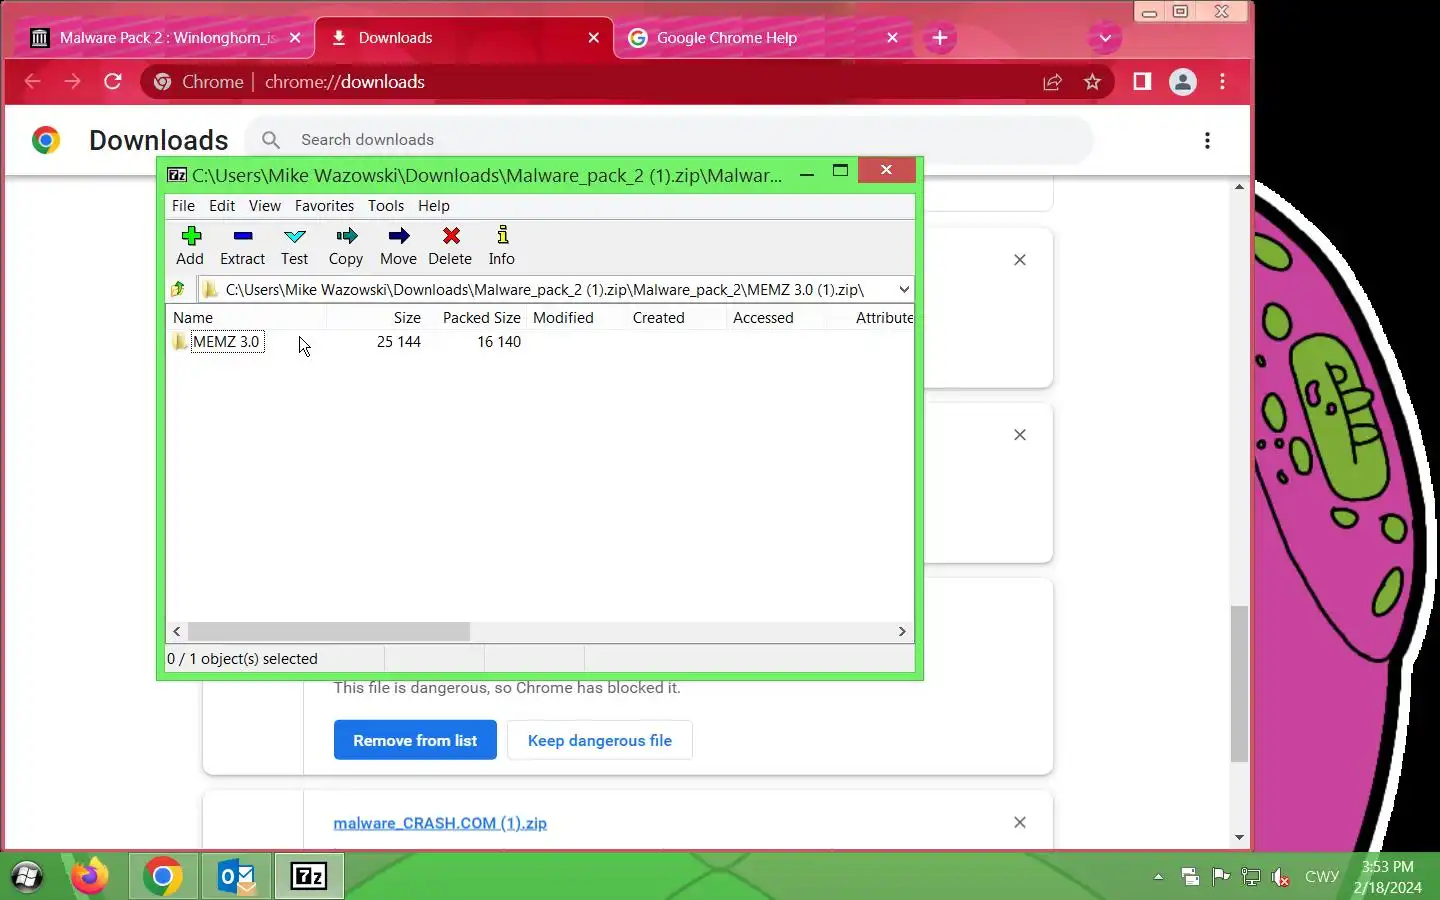Screen dimensions: 1440x900
Task: Click the 7-Zip horizontal scrollbar thumb
Action: [x=329, y=632]
